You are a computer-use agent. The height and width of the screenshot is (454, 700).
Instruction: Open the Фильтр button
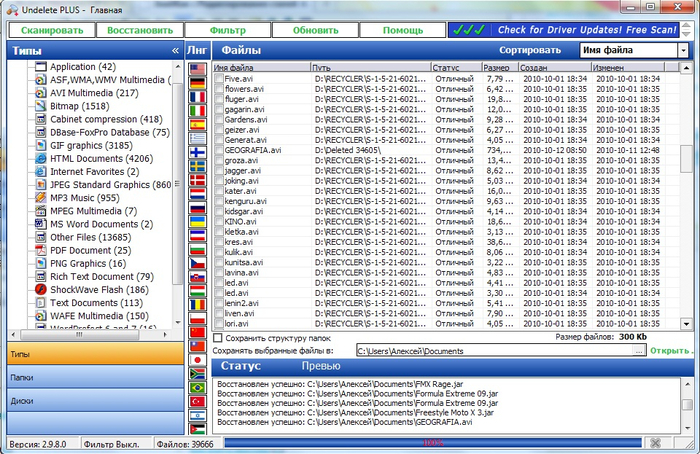(x=228, y=30)
